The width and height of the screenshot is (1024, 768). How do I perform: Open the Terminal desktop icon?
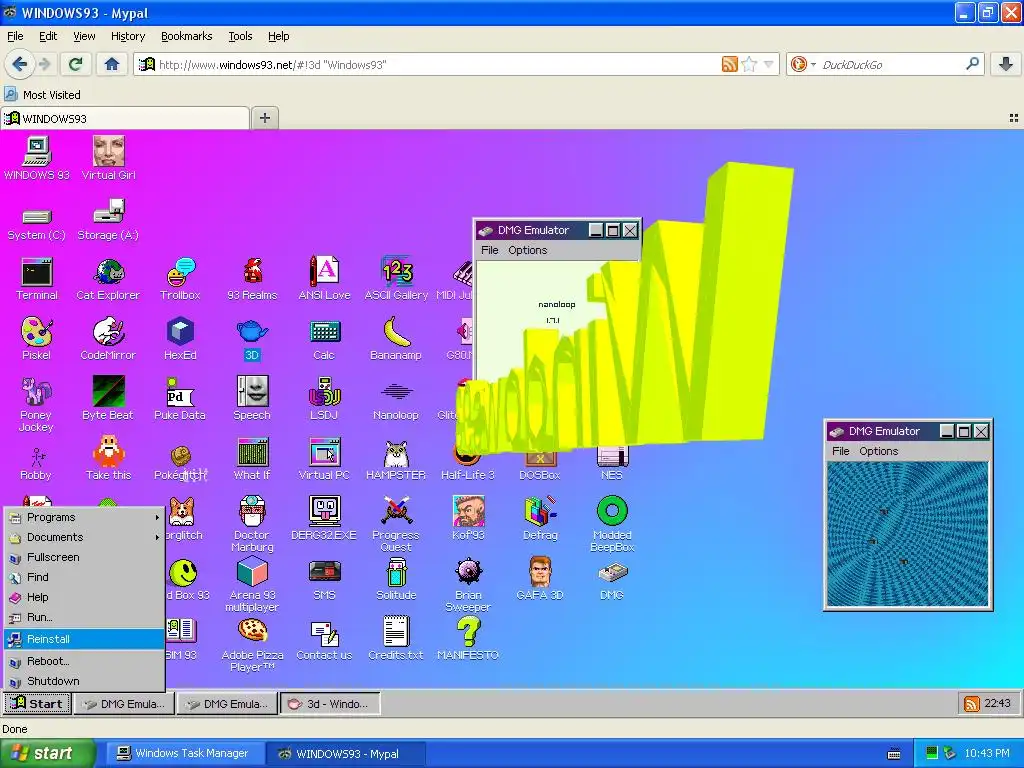(x=37, y=279)
